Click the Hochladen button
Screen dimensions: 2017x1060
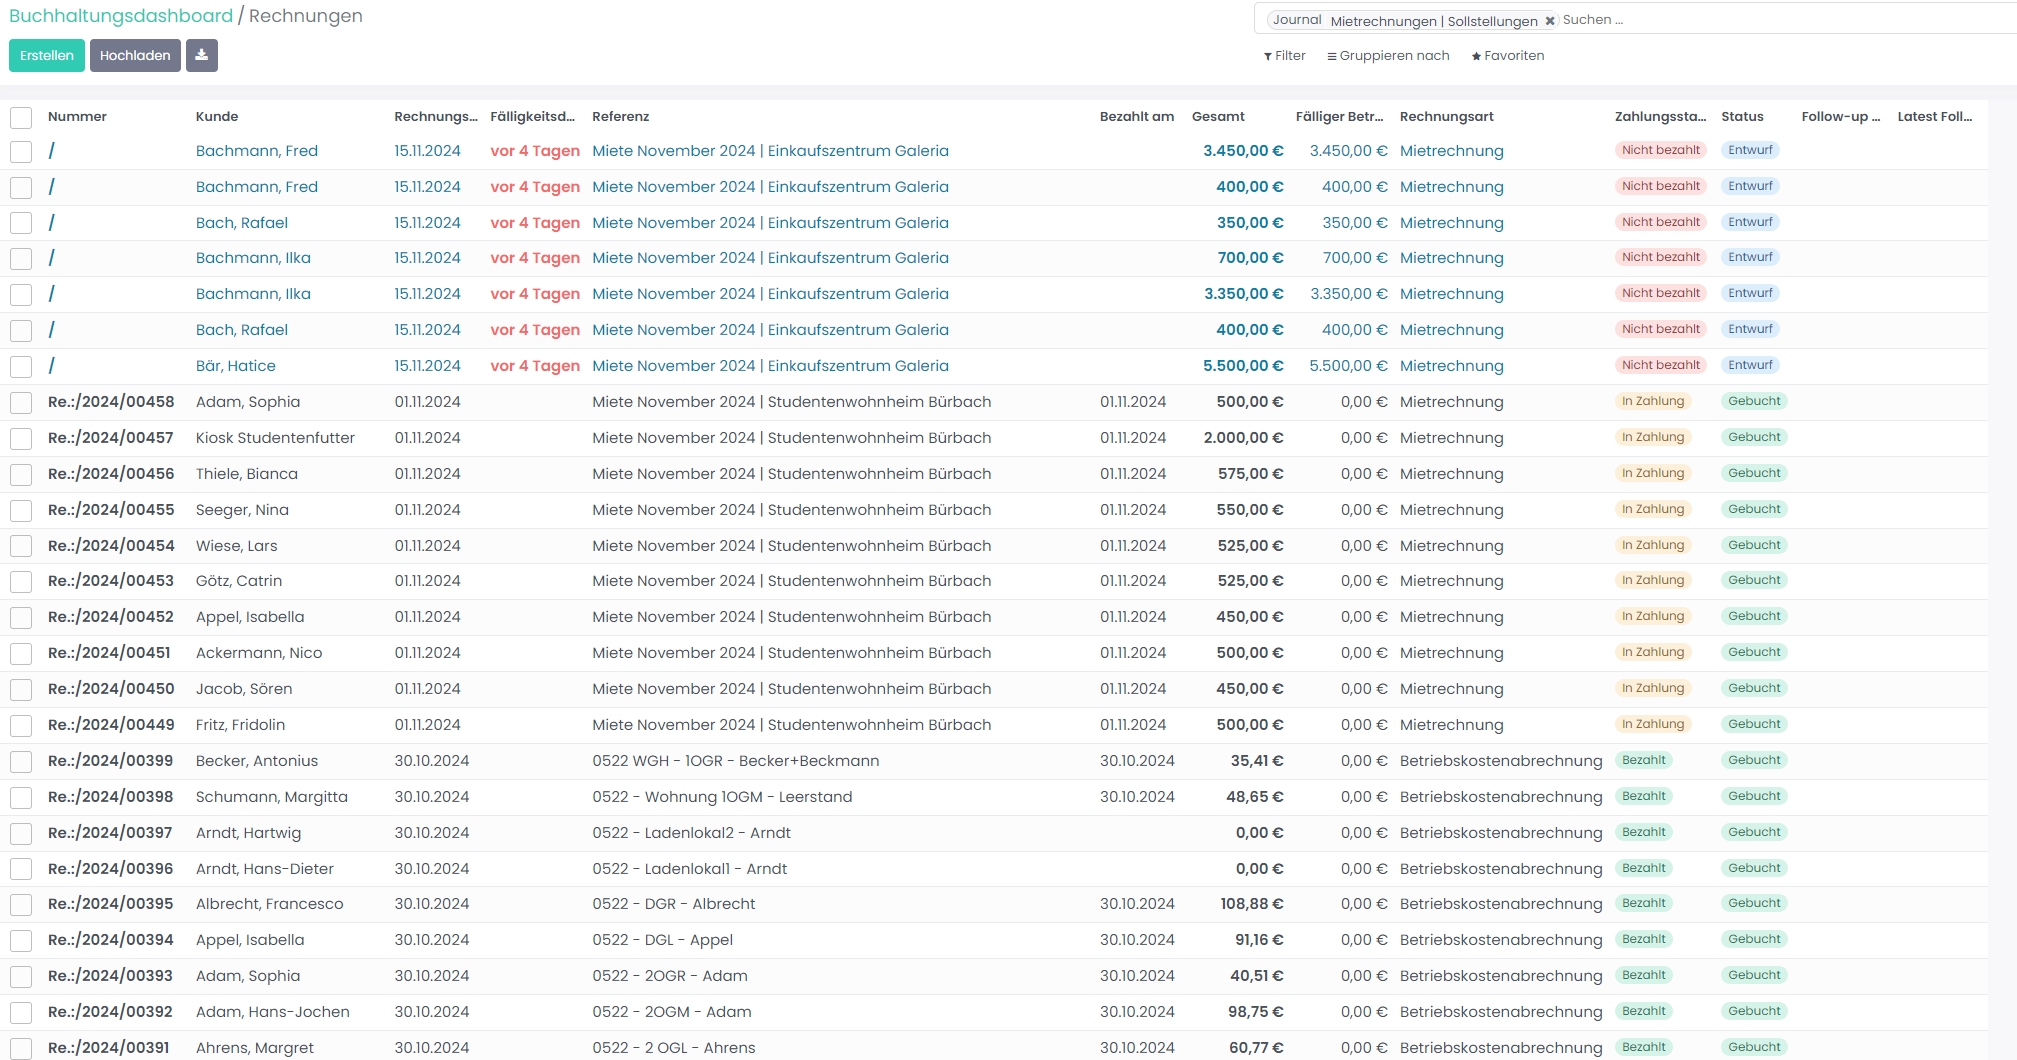click(x=135, y=55)
